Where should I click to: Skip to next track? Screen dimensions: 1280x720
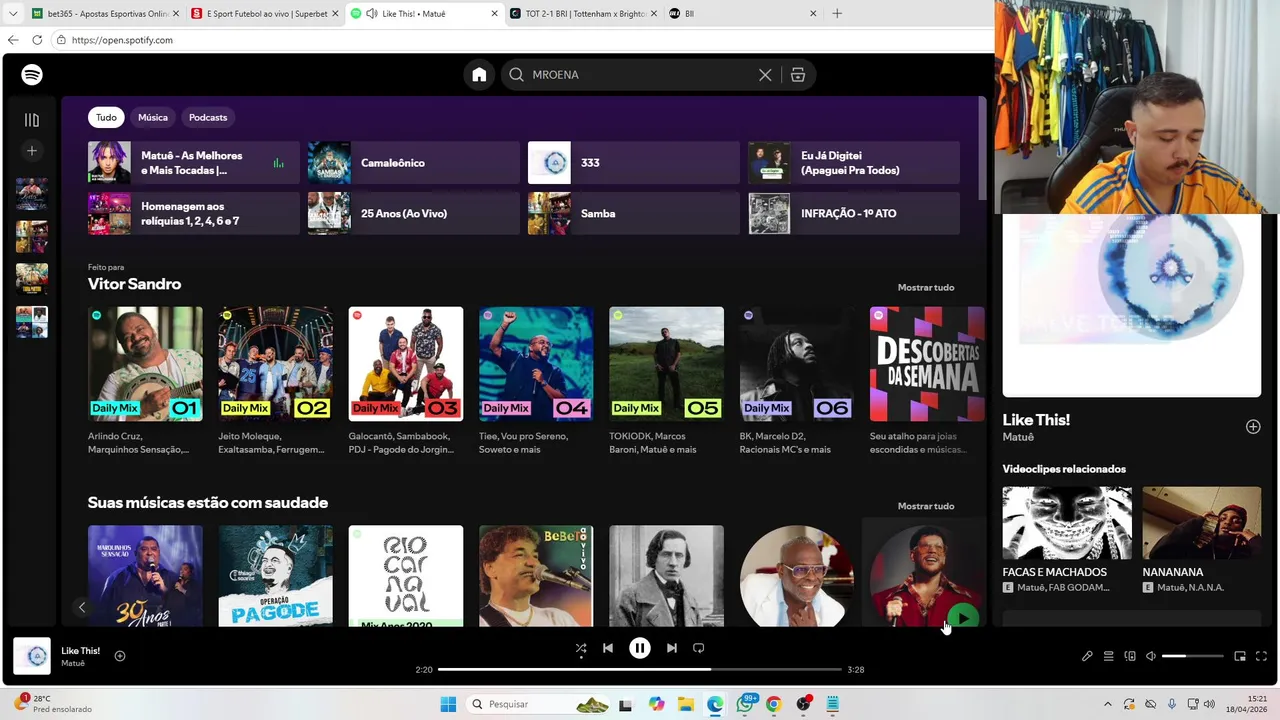click(672, 648)
